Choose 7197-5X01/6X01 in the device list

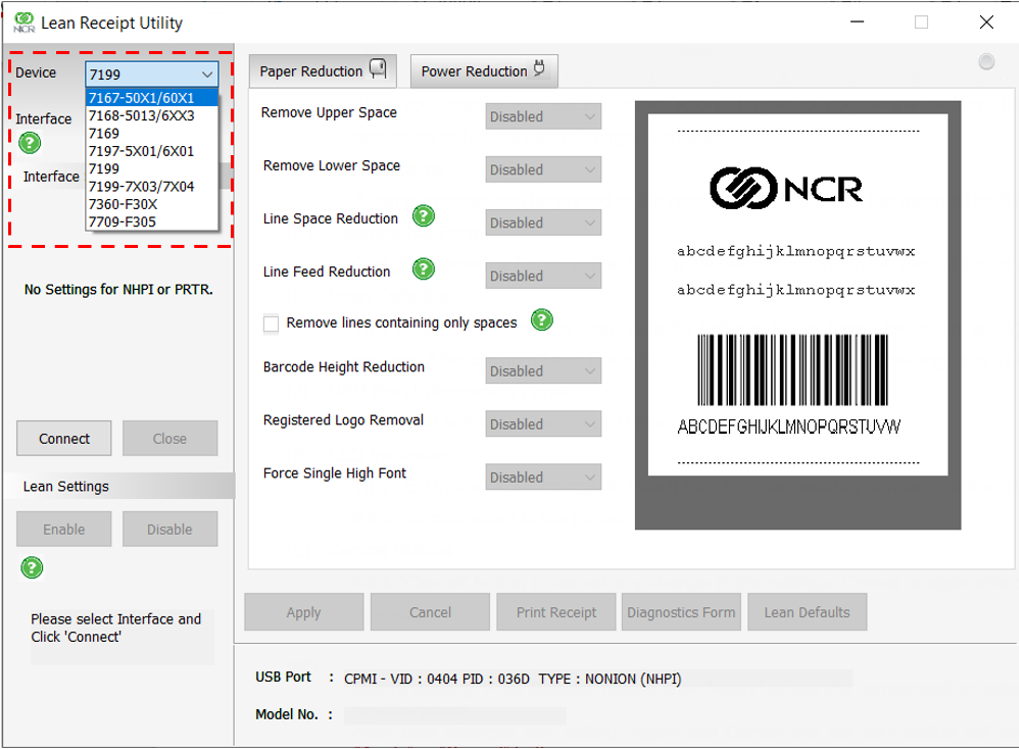pos(152,151)
